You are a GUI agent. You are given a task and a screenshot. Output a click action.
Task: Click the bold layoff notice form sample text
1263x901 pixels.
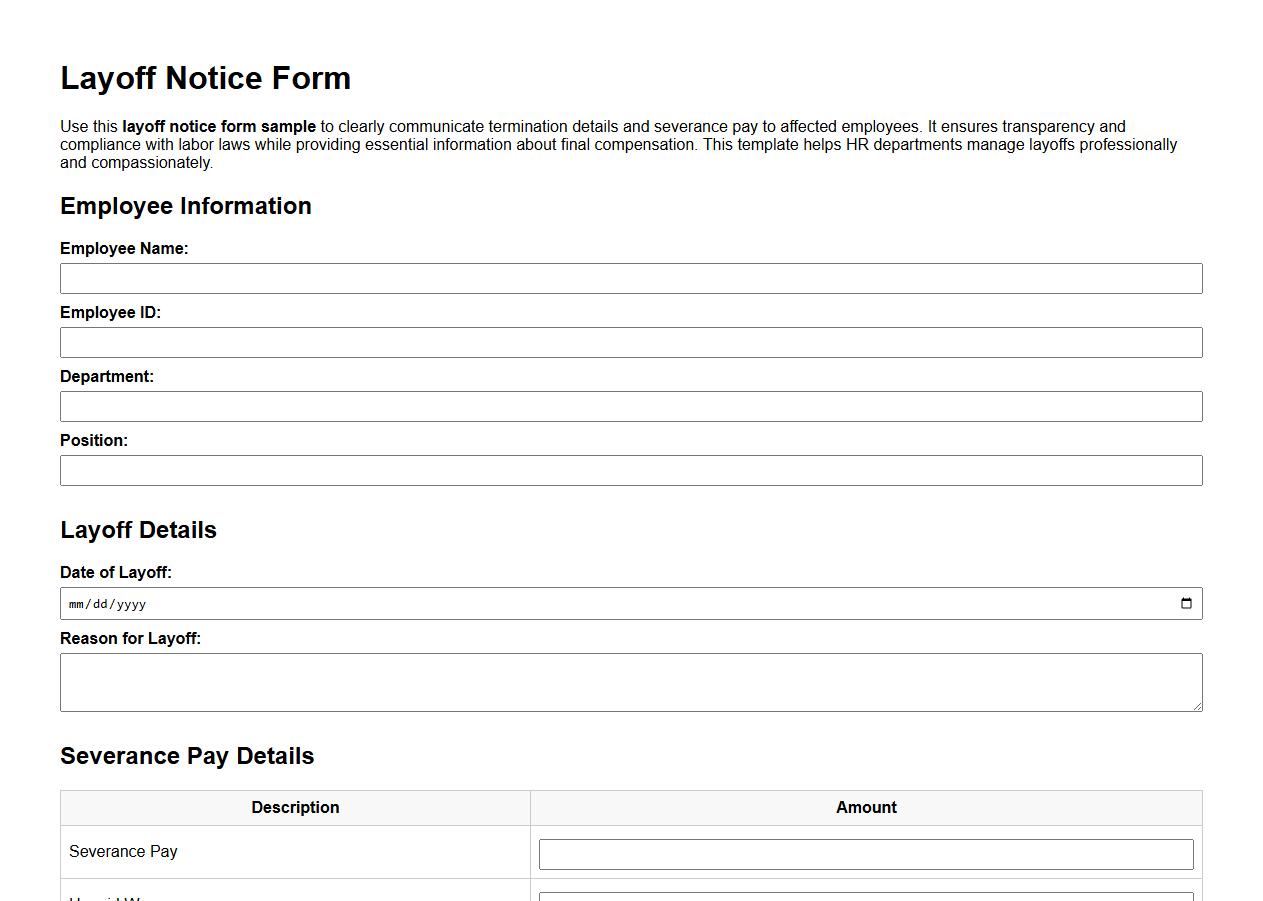tap(217, 126)
